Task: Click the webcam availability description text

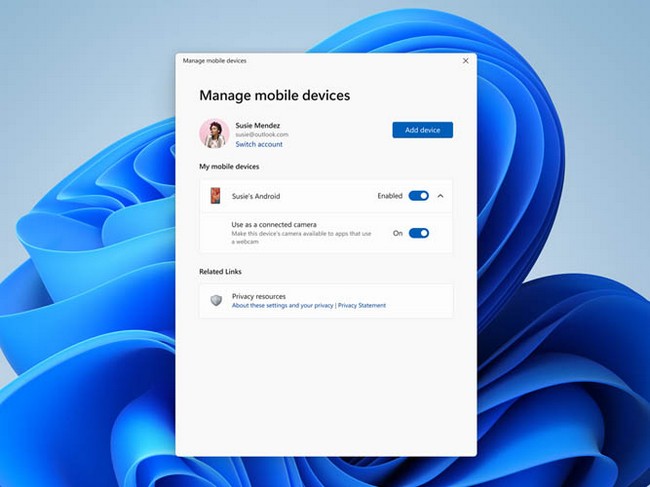Action: pyautogui.click(x=301, y=237)
